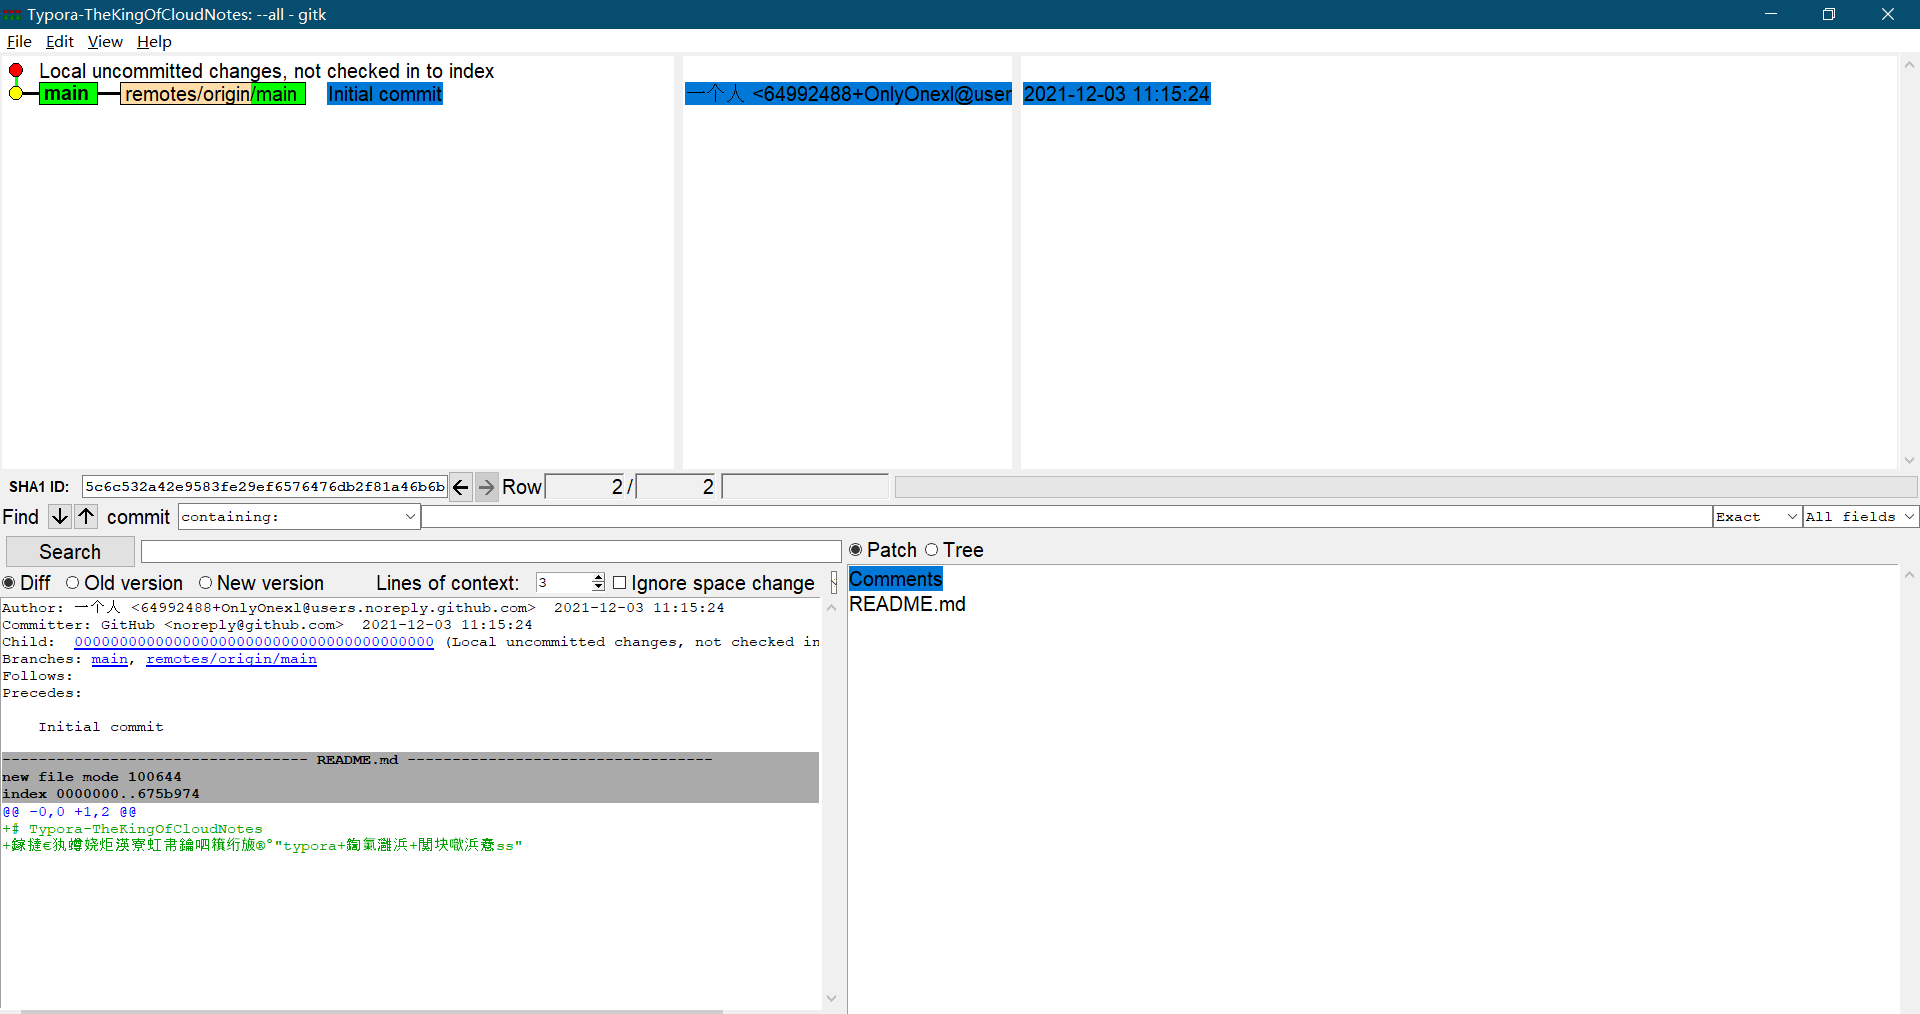Select the yellow Initial commit node
This screenshot has width=1920, height=1014.
(16, 94)
